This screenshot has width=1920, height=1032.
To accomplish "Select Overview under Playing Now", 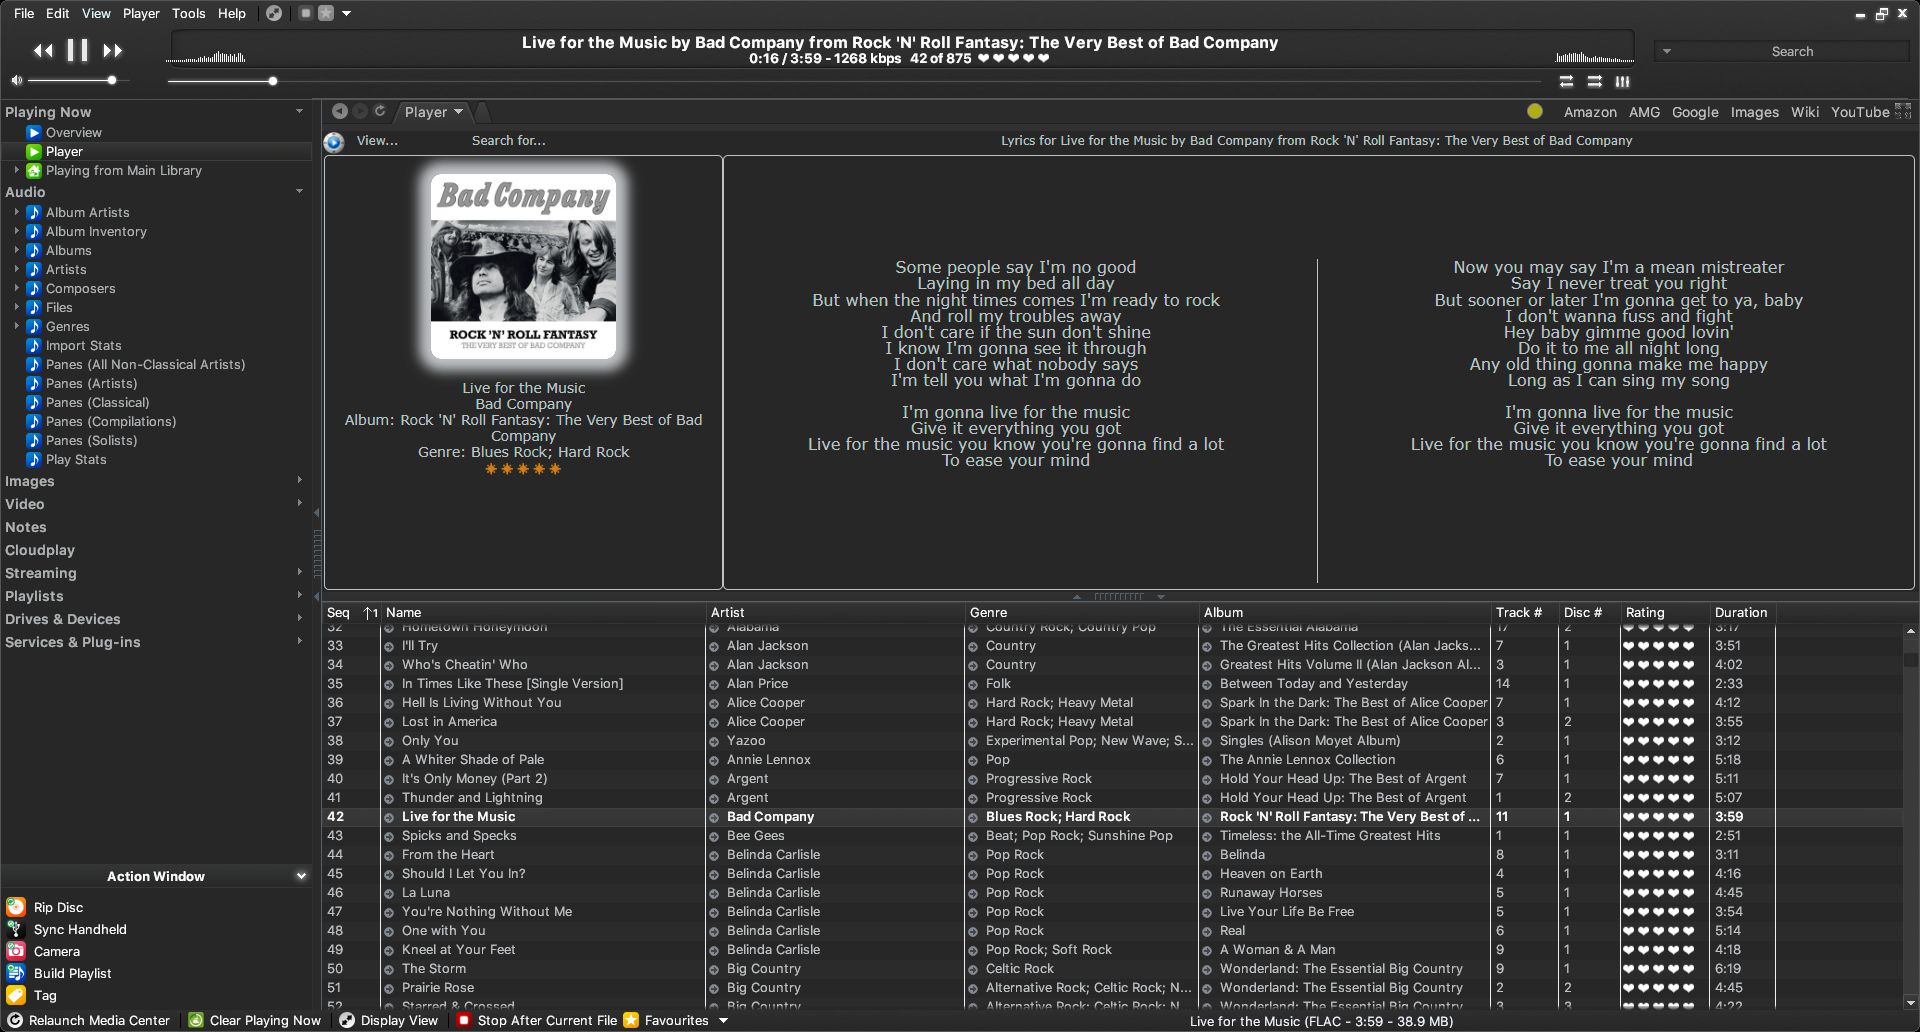I will coord(73,133).
